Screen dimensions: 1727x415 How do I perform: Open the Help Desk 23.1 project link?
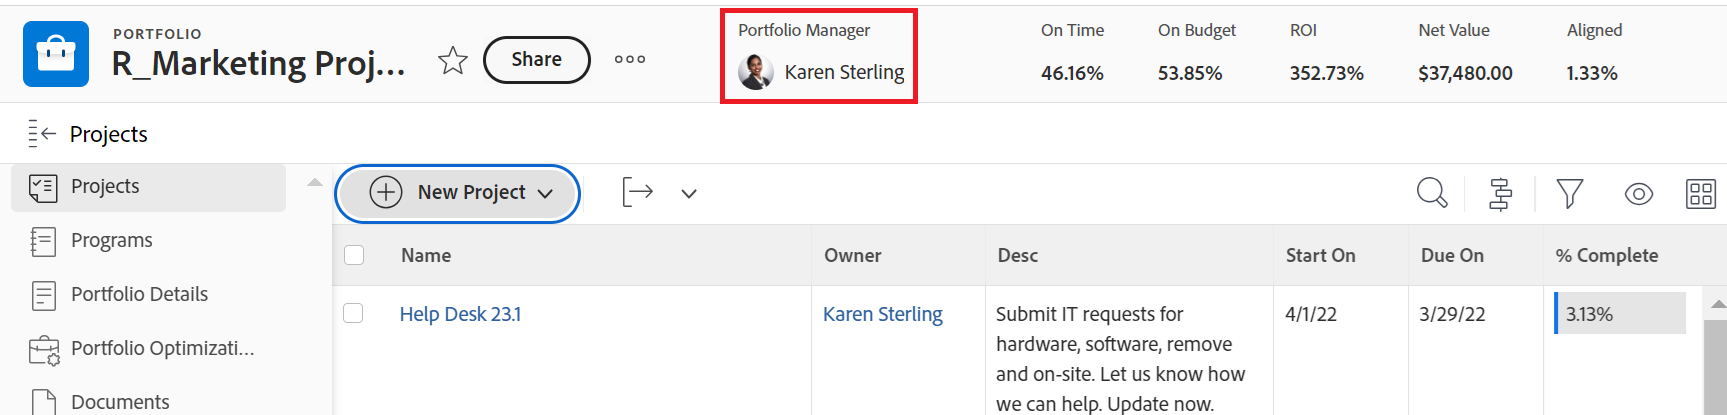tap(460, 314)
